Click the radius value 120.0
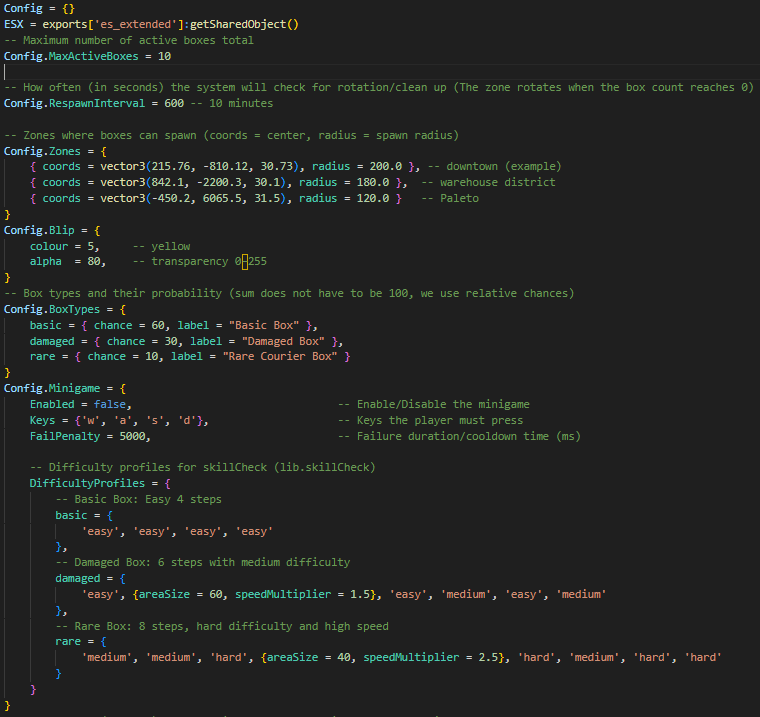760x717 pixels. tap(373, 198)
